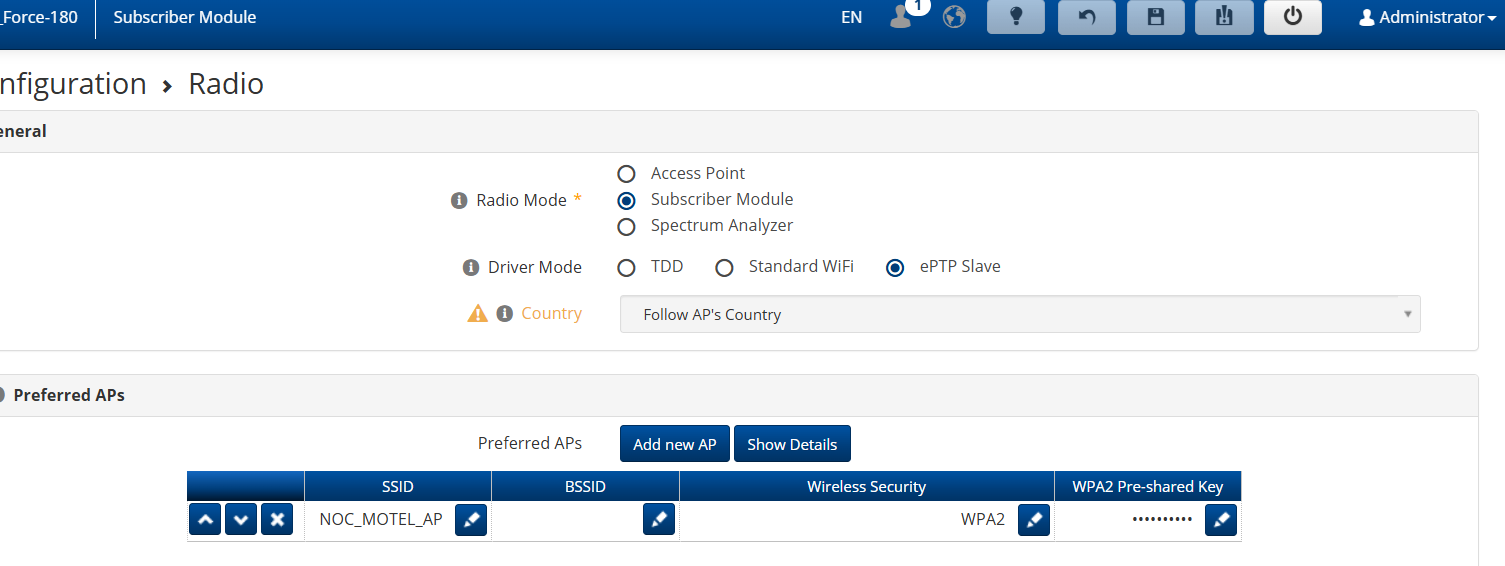Screen dimensions: 1505x566
Task: Collapse the Preferred APs section
Action: (3, 395)
